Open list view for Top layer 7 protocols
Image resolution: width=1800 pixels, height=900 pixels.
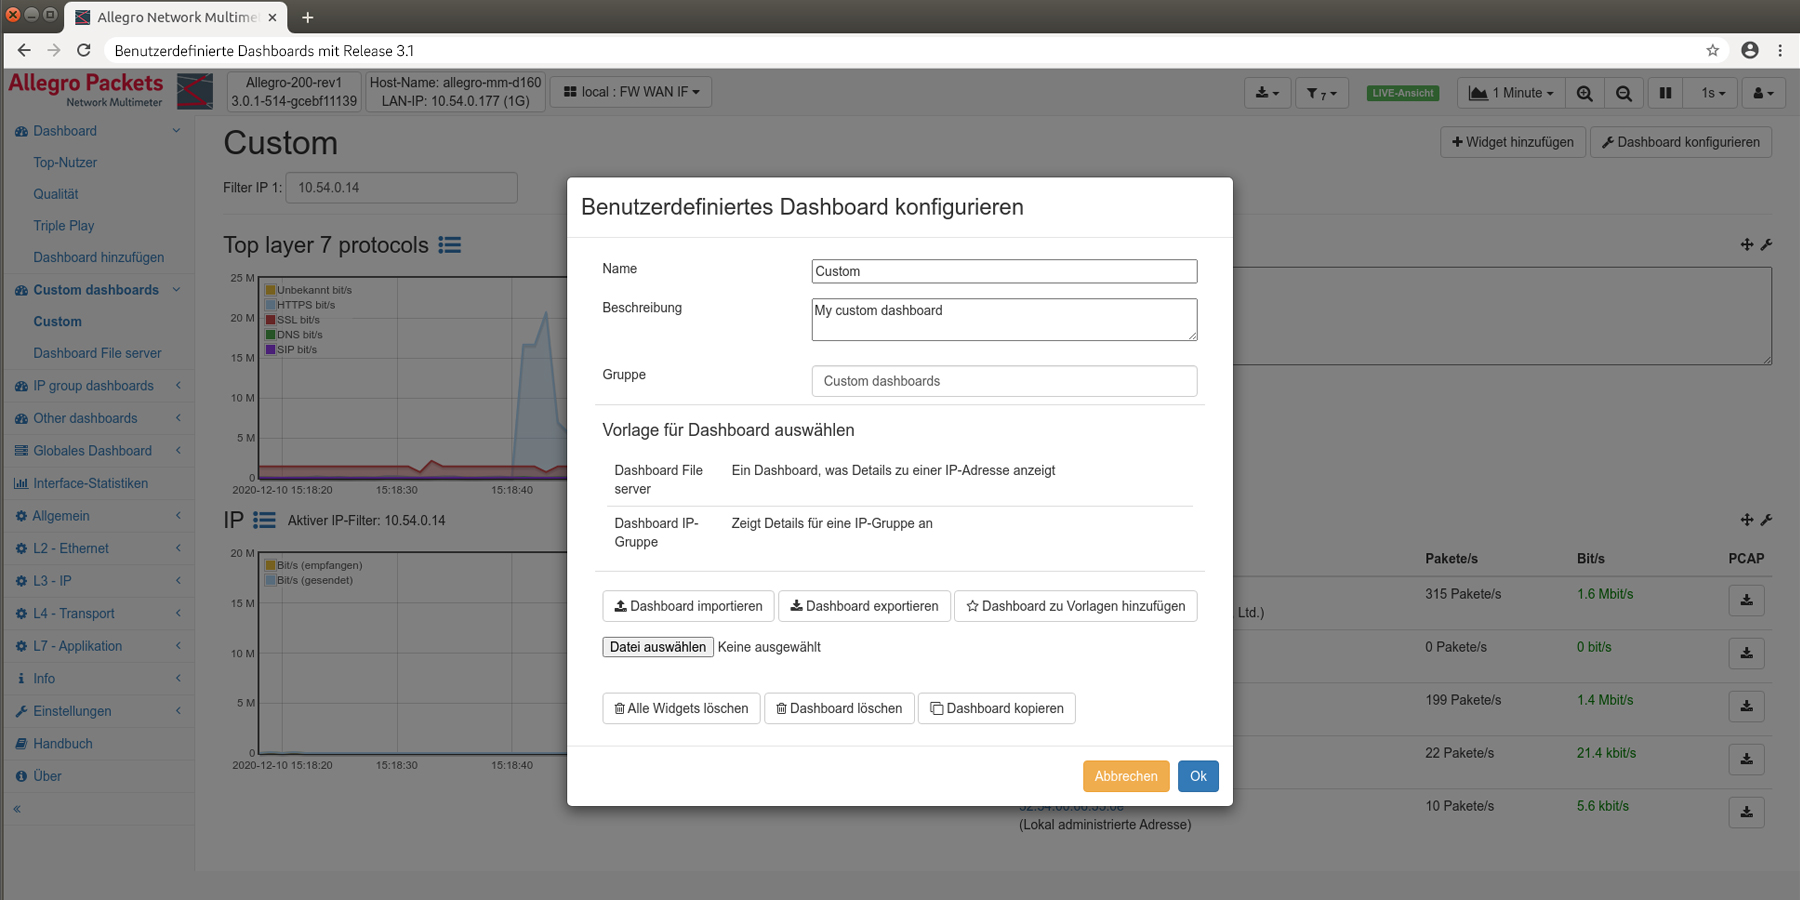(x=449, y=245)
